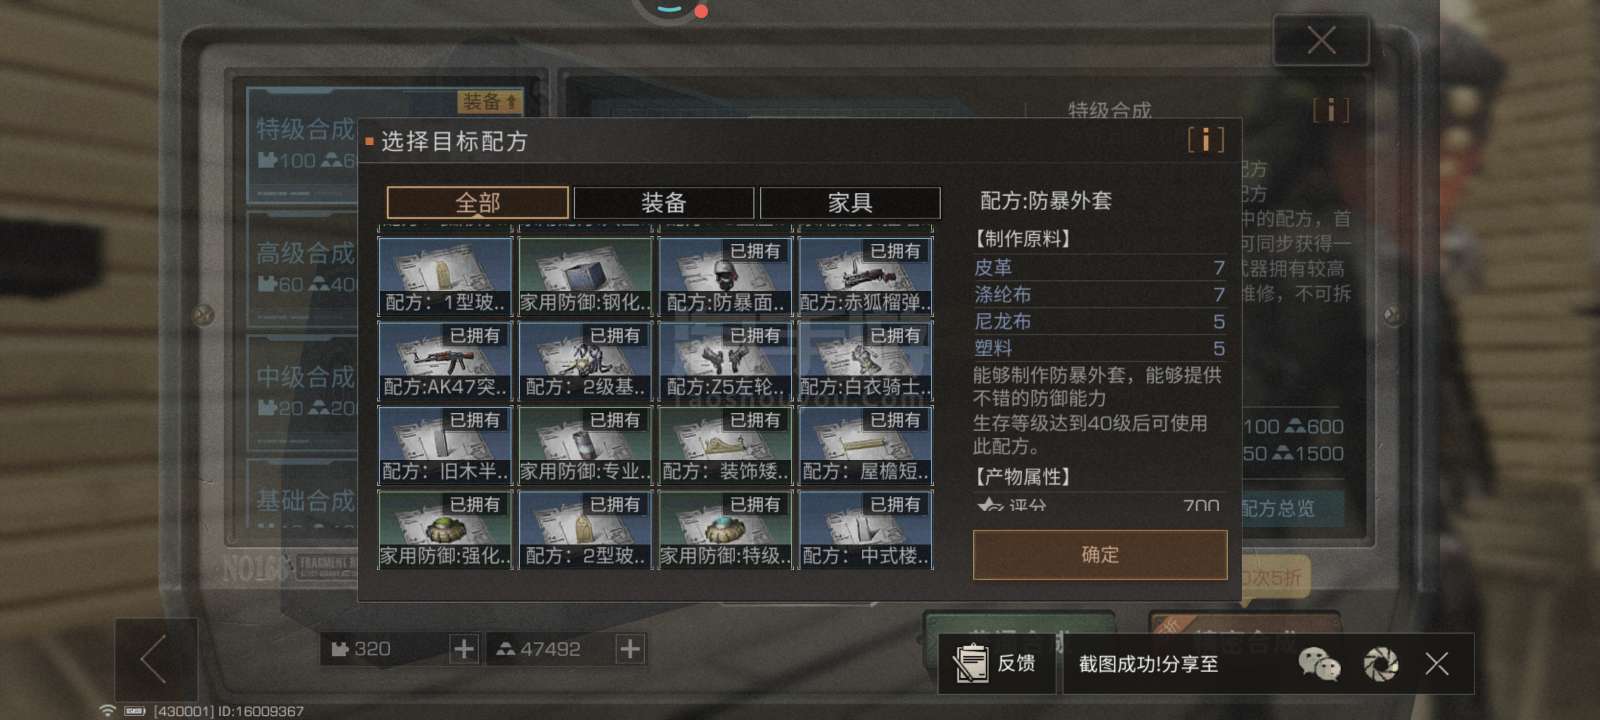This screenshot has width=1600, height=720.
Task: Pick the Z5左轮 recipe card
Action: (725, 361)
